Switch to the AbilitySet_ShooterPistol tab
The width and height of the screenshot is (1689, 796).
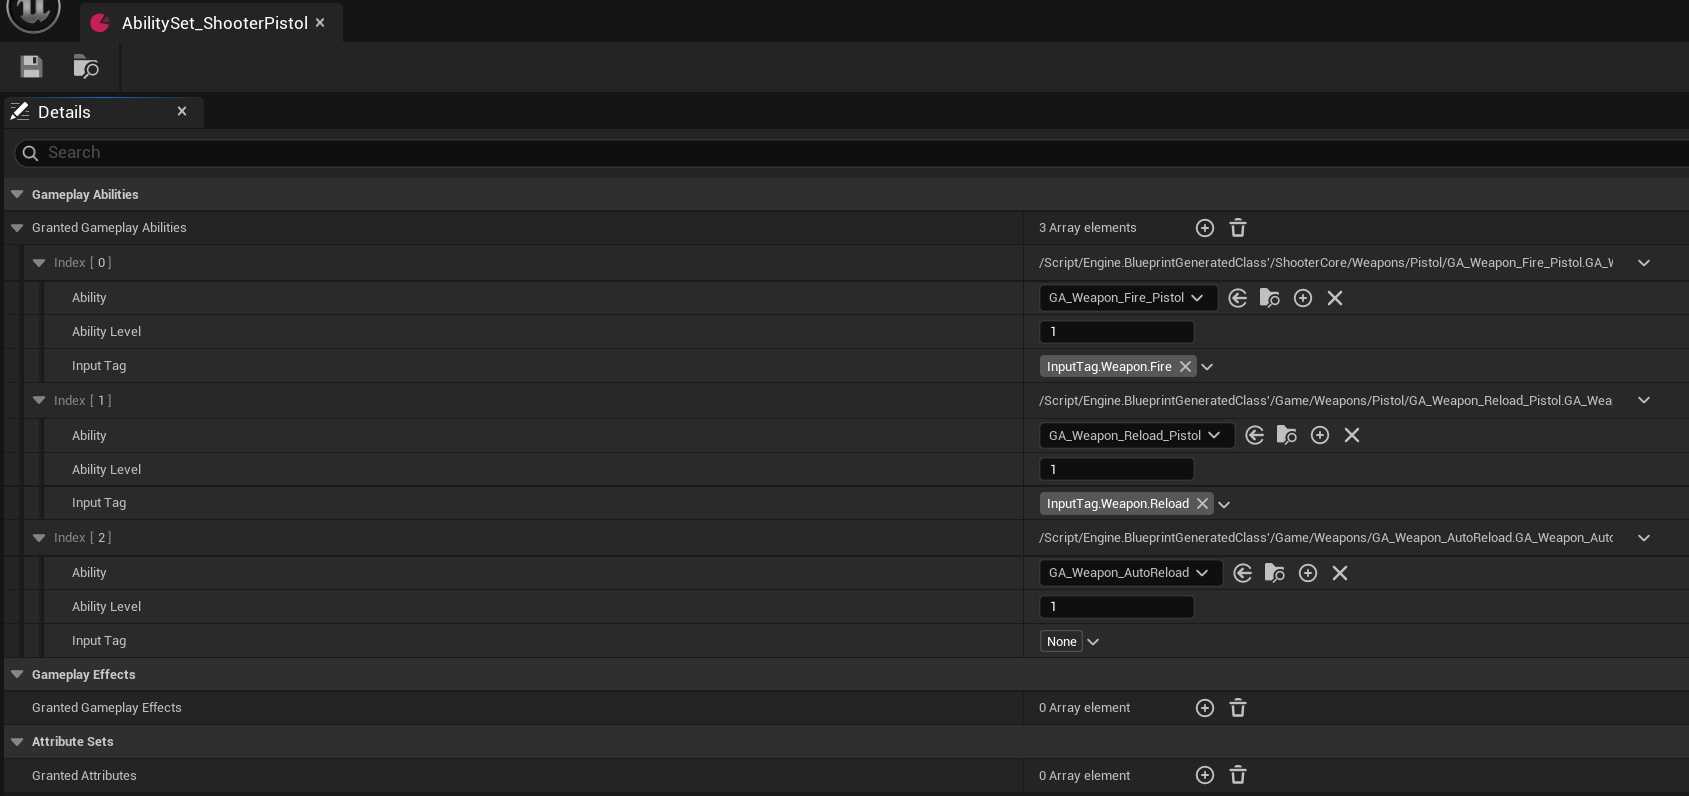[214, 23]
